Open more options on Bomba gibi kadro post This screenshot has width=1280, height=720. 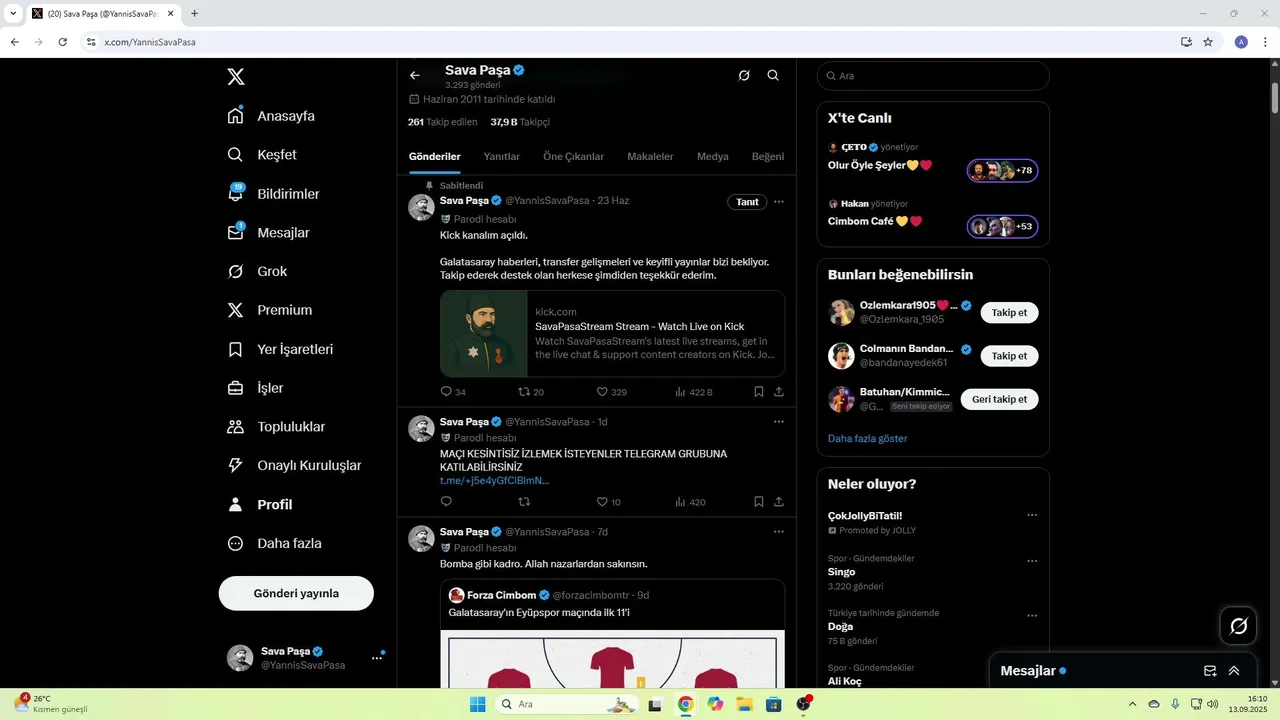click(779, 532)
